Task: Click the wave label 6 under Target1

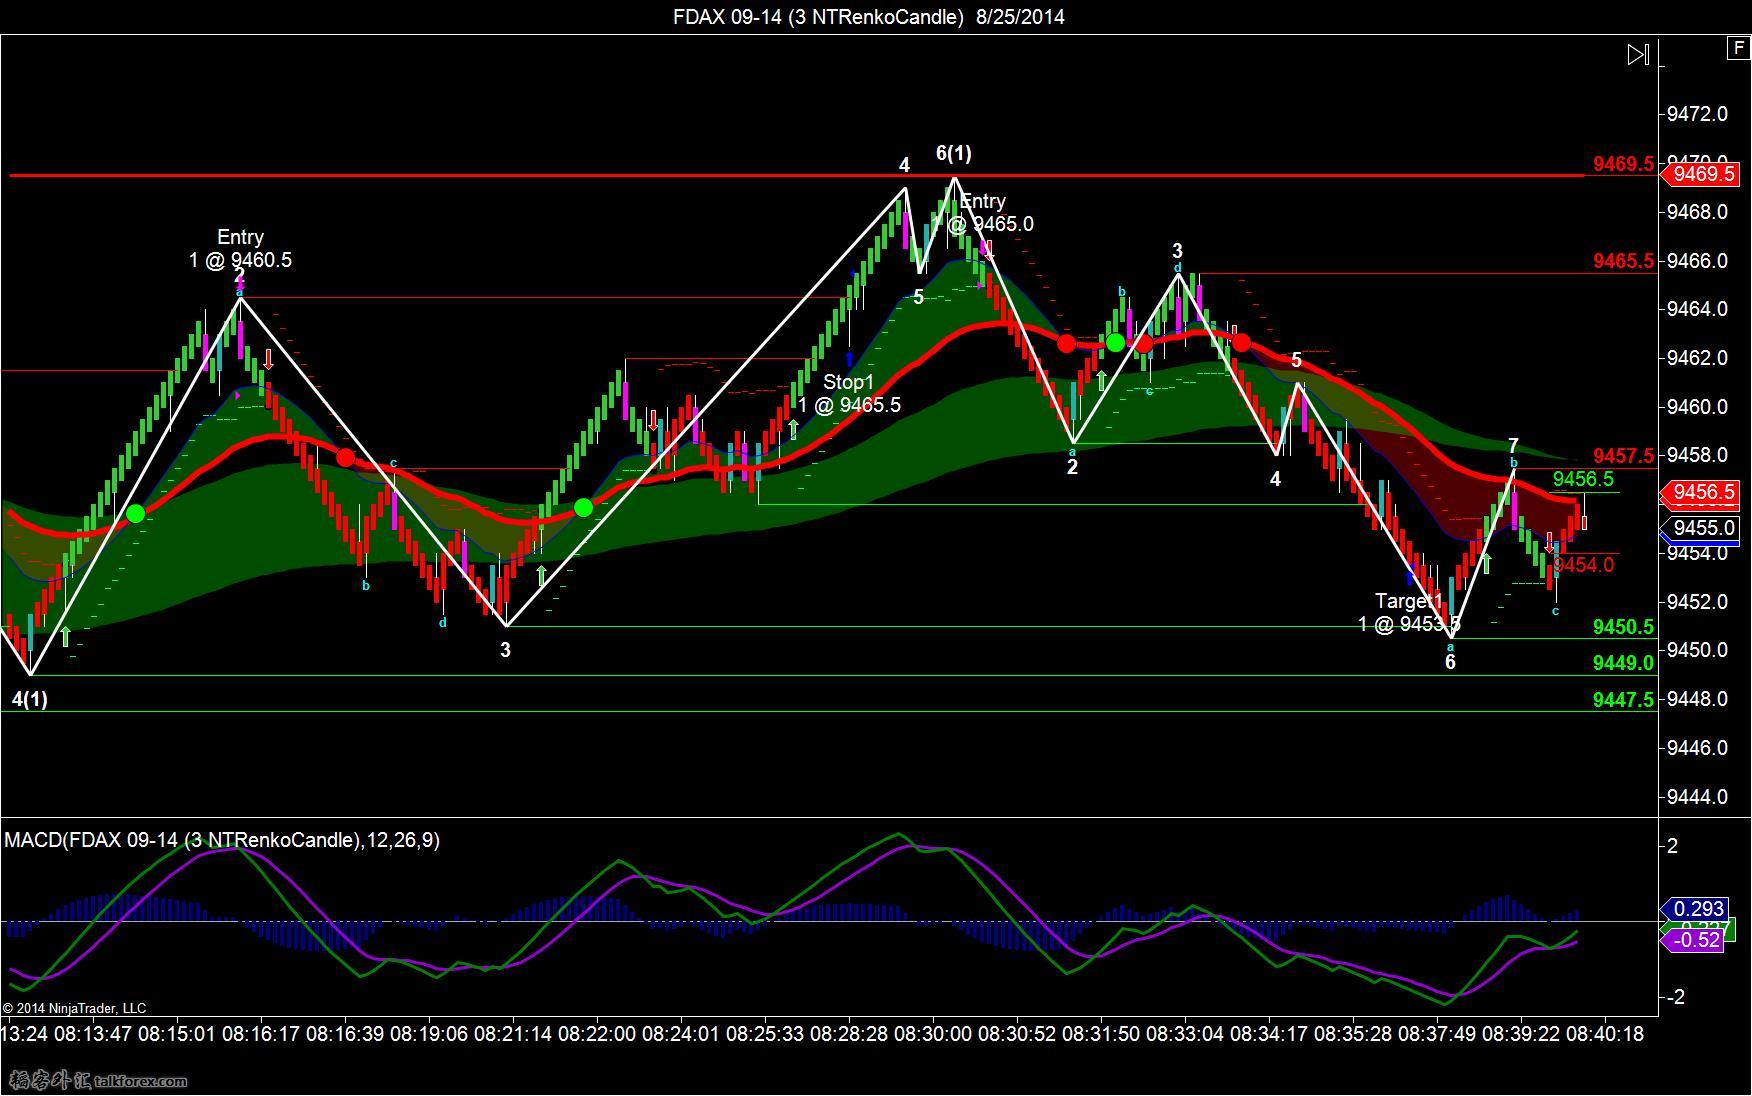Action: pyautogui.click(x=1450, y=662)
